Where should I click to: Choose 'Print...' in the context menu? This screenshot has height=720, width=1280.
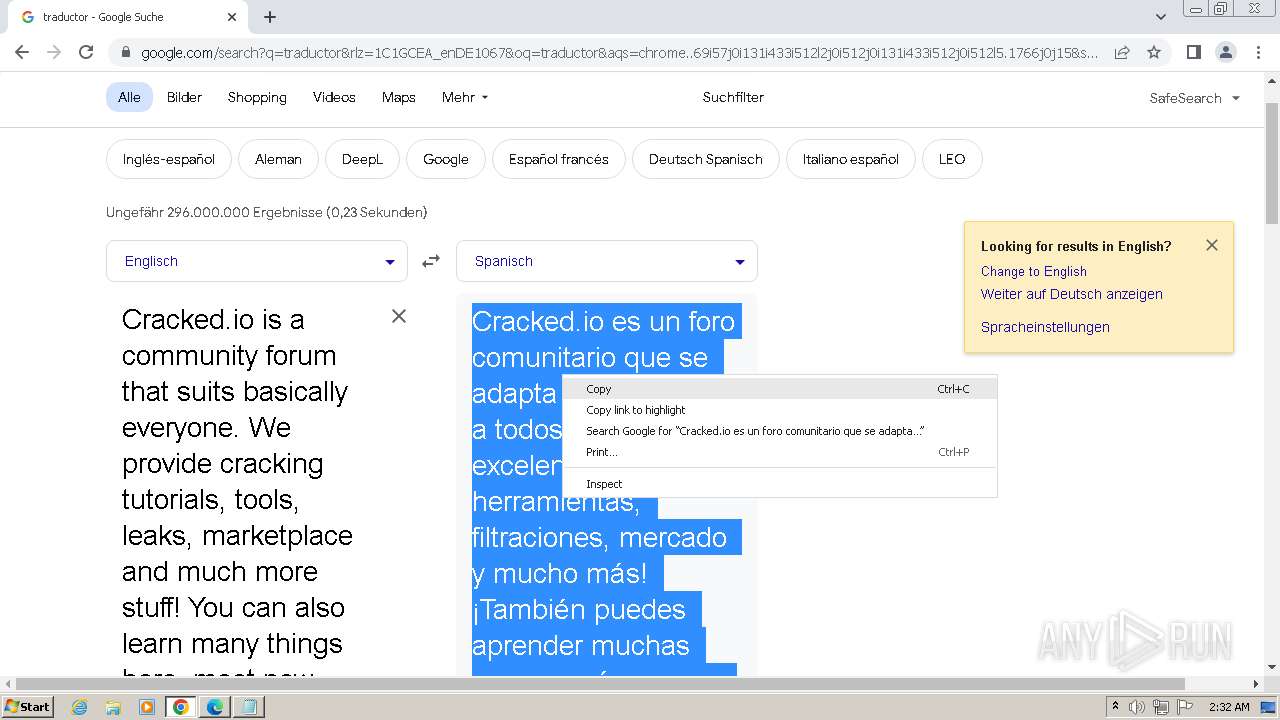(x=779, y=452)
